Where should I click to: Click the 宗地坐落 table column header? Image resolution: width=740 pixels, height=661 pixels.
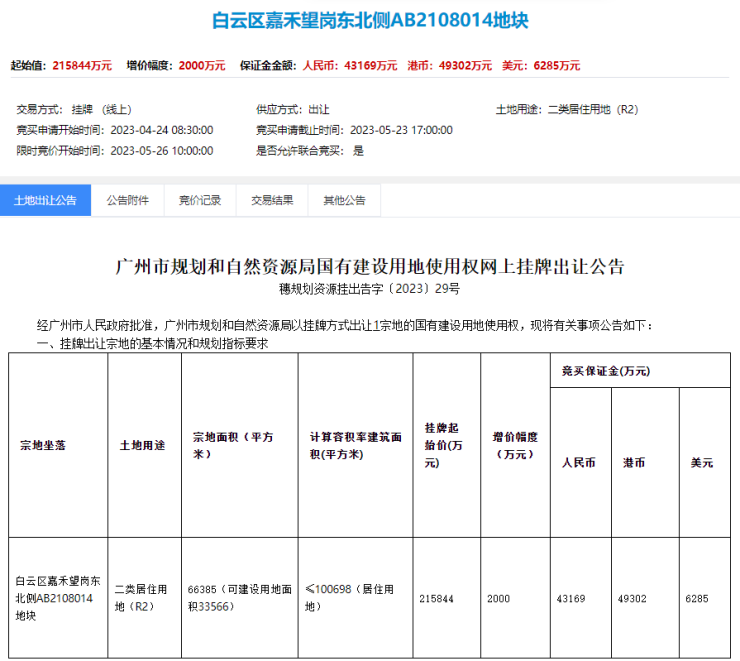(x=42, y=444)
